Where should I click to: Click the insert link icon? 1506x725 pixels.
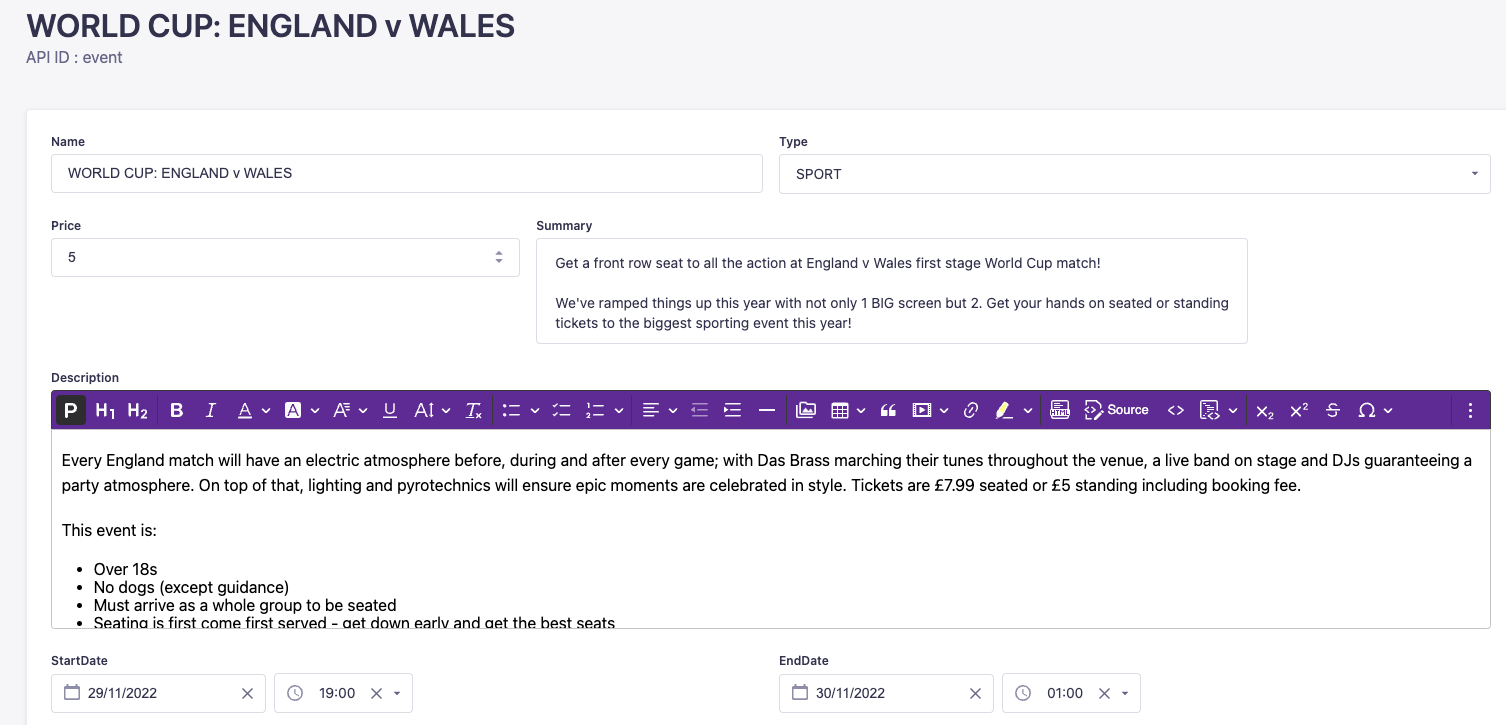pos(970,410)
